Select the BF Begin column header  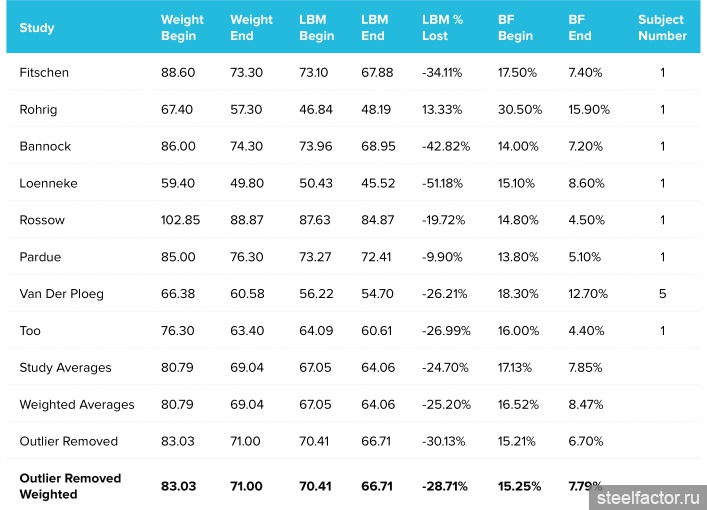[x=514, y=27]
